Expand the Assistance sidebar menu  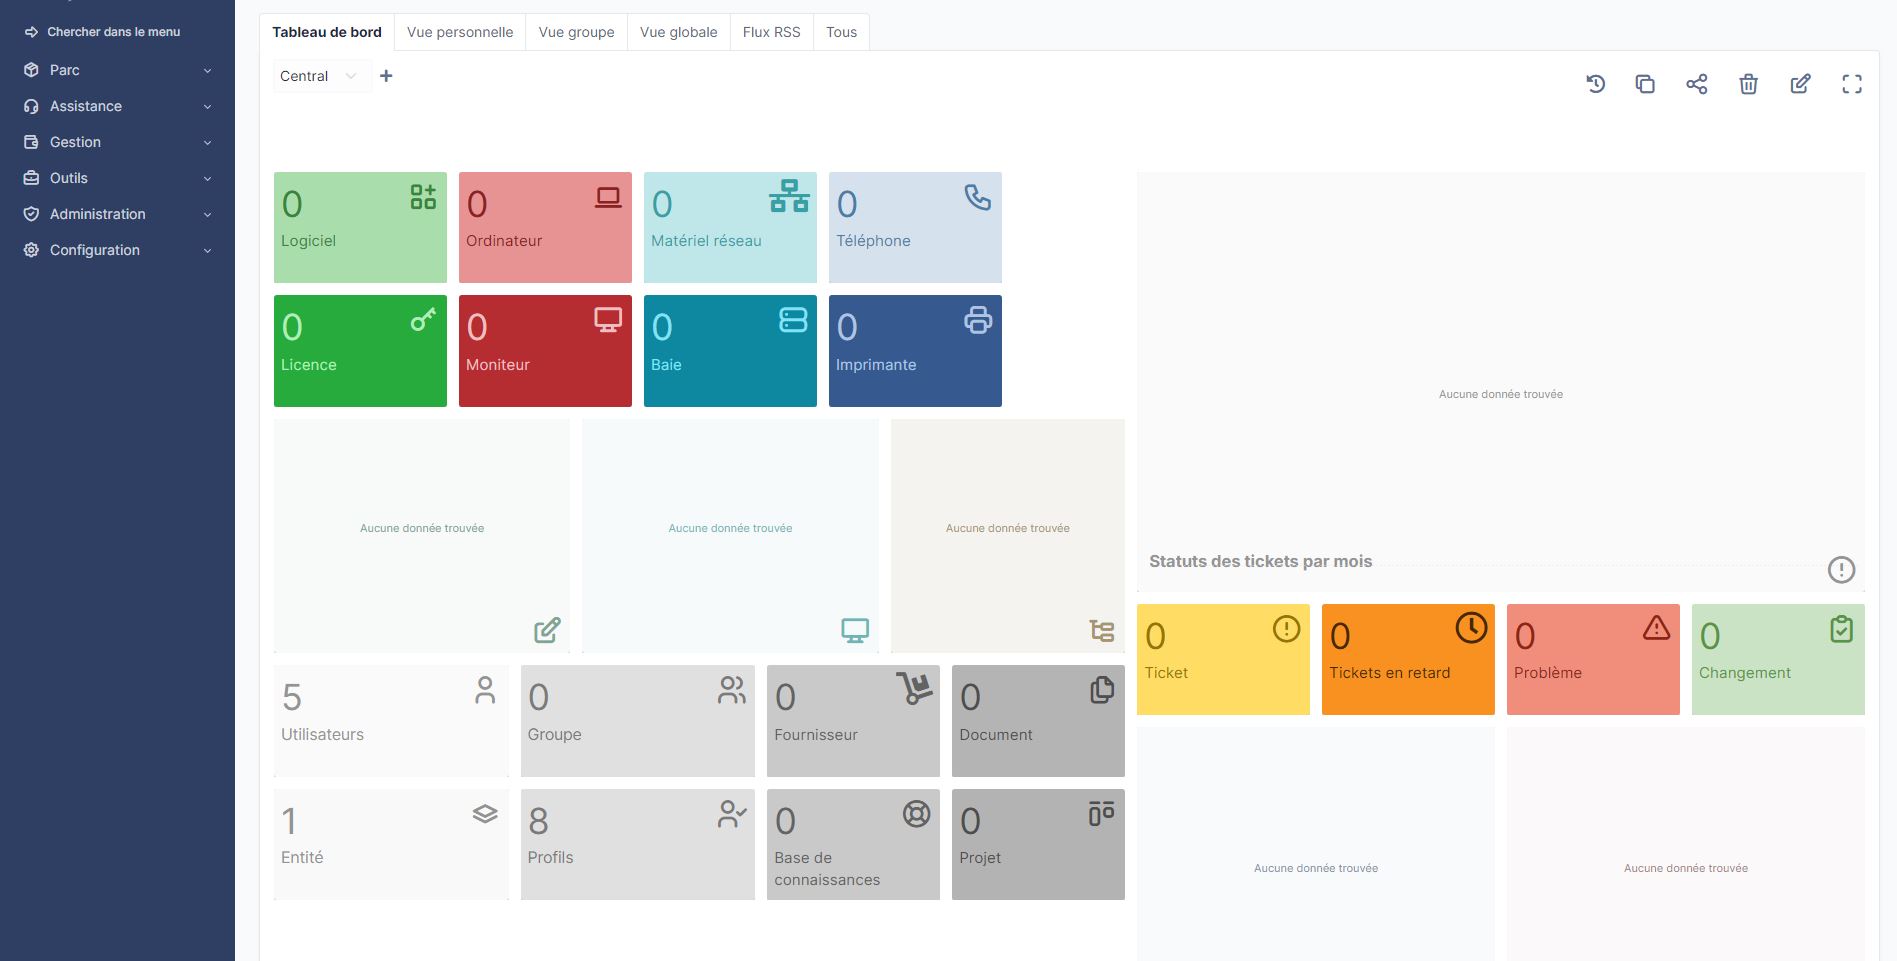[x=117, y=106]
